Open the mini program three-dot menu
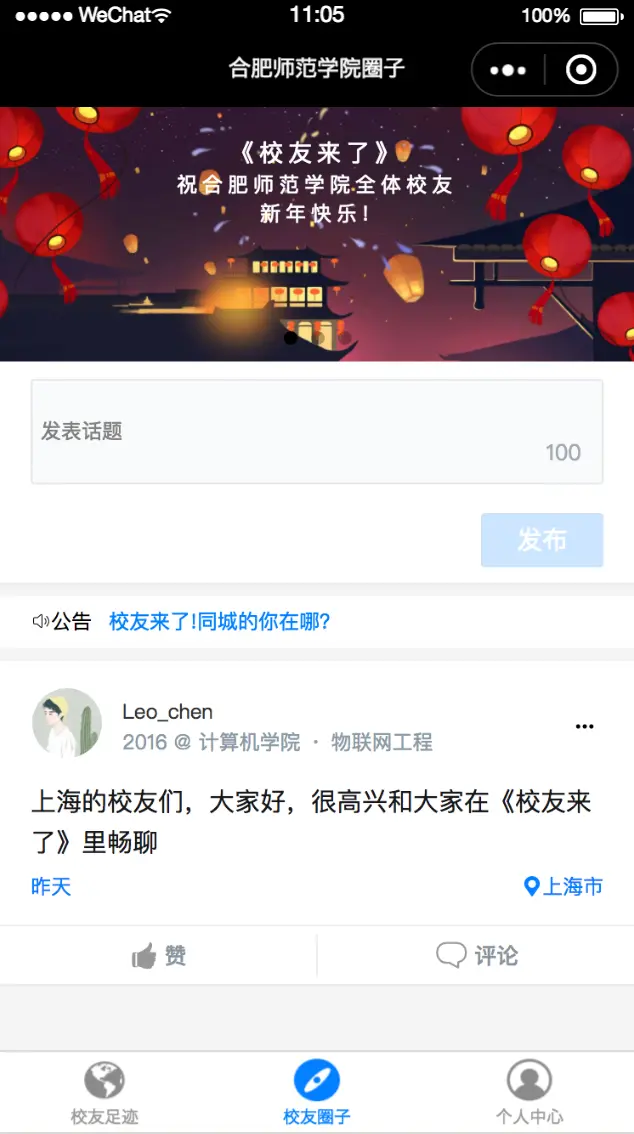The image size is (634, 1134). tap(507, 70)
